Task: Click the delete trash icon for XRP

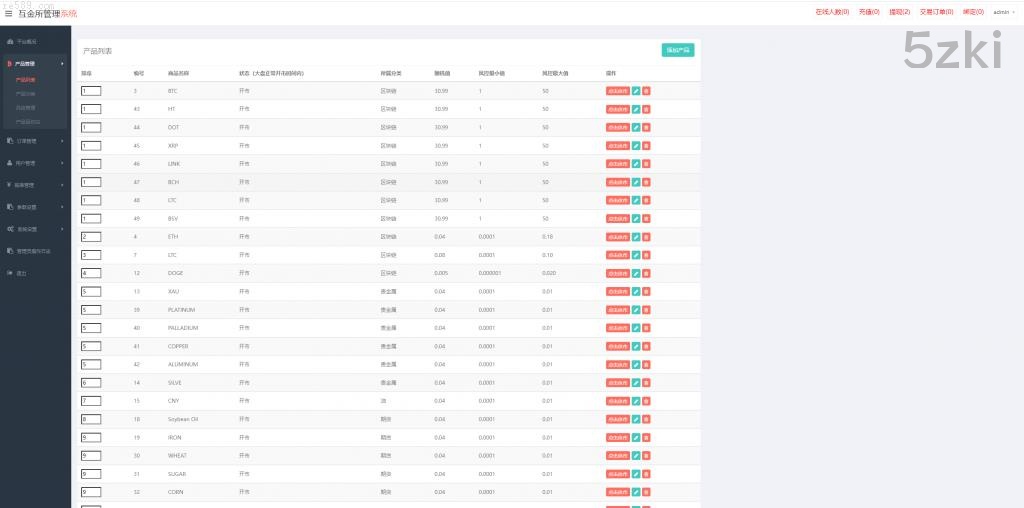Action: coord(646,146)
